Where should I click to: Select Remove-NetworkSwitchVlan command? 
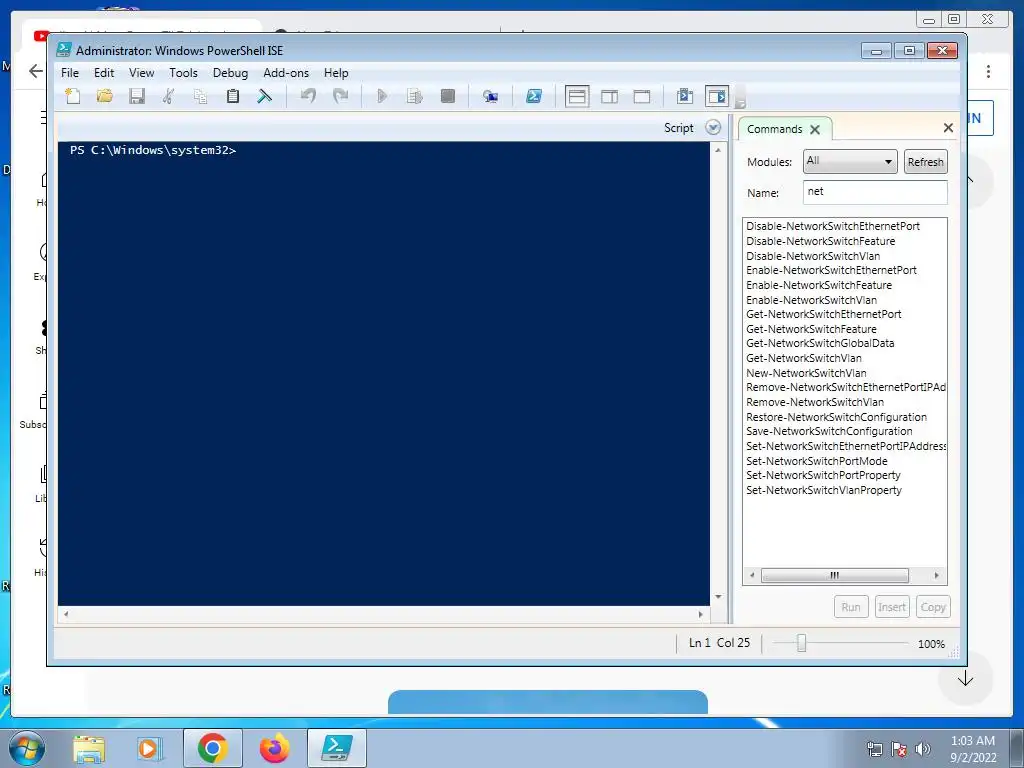(815, 402)
